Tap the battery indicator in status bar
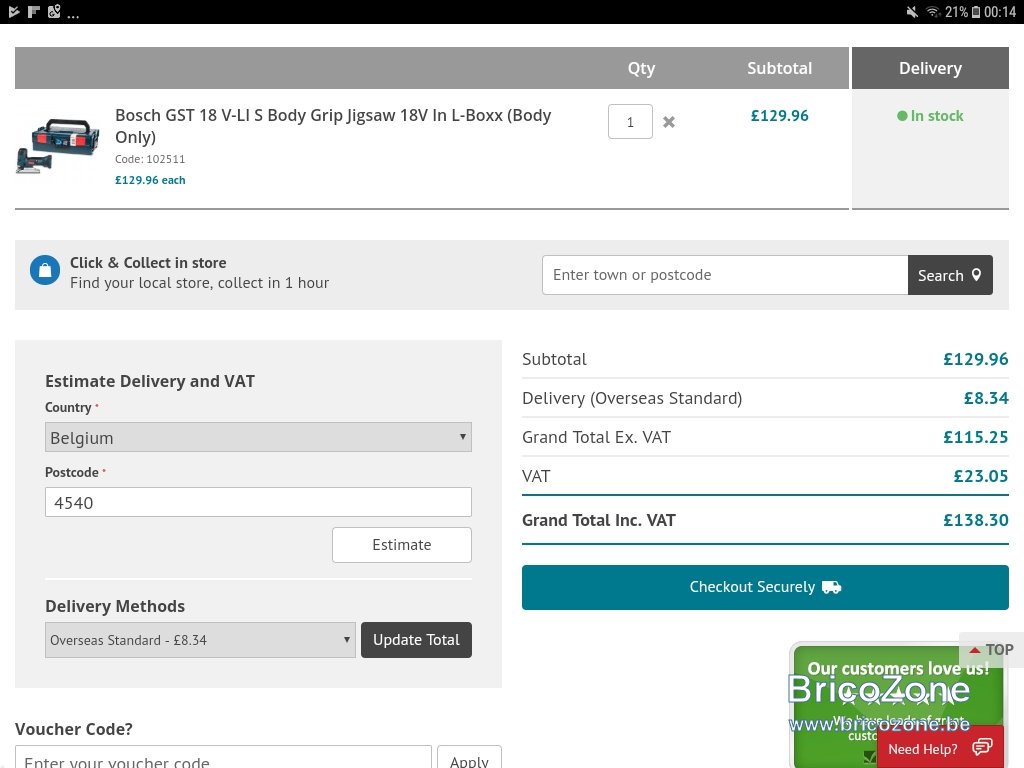The width and height of the screenshot is (1024, 768). [976, 12]
